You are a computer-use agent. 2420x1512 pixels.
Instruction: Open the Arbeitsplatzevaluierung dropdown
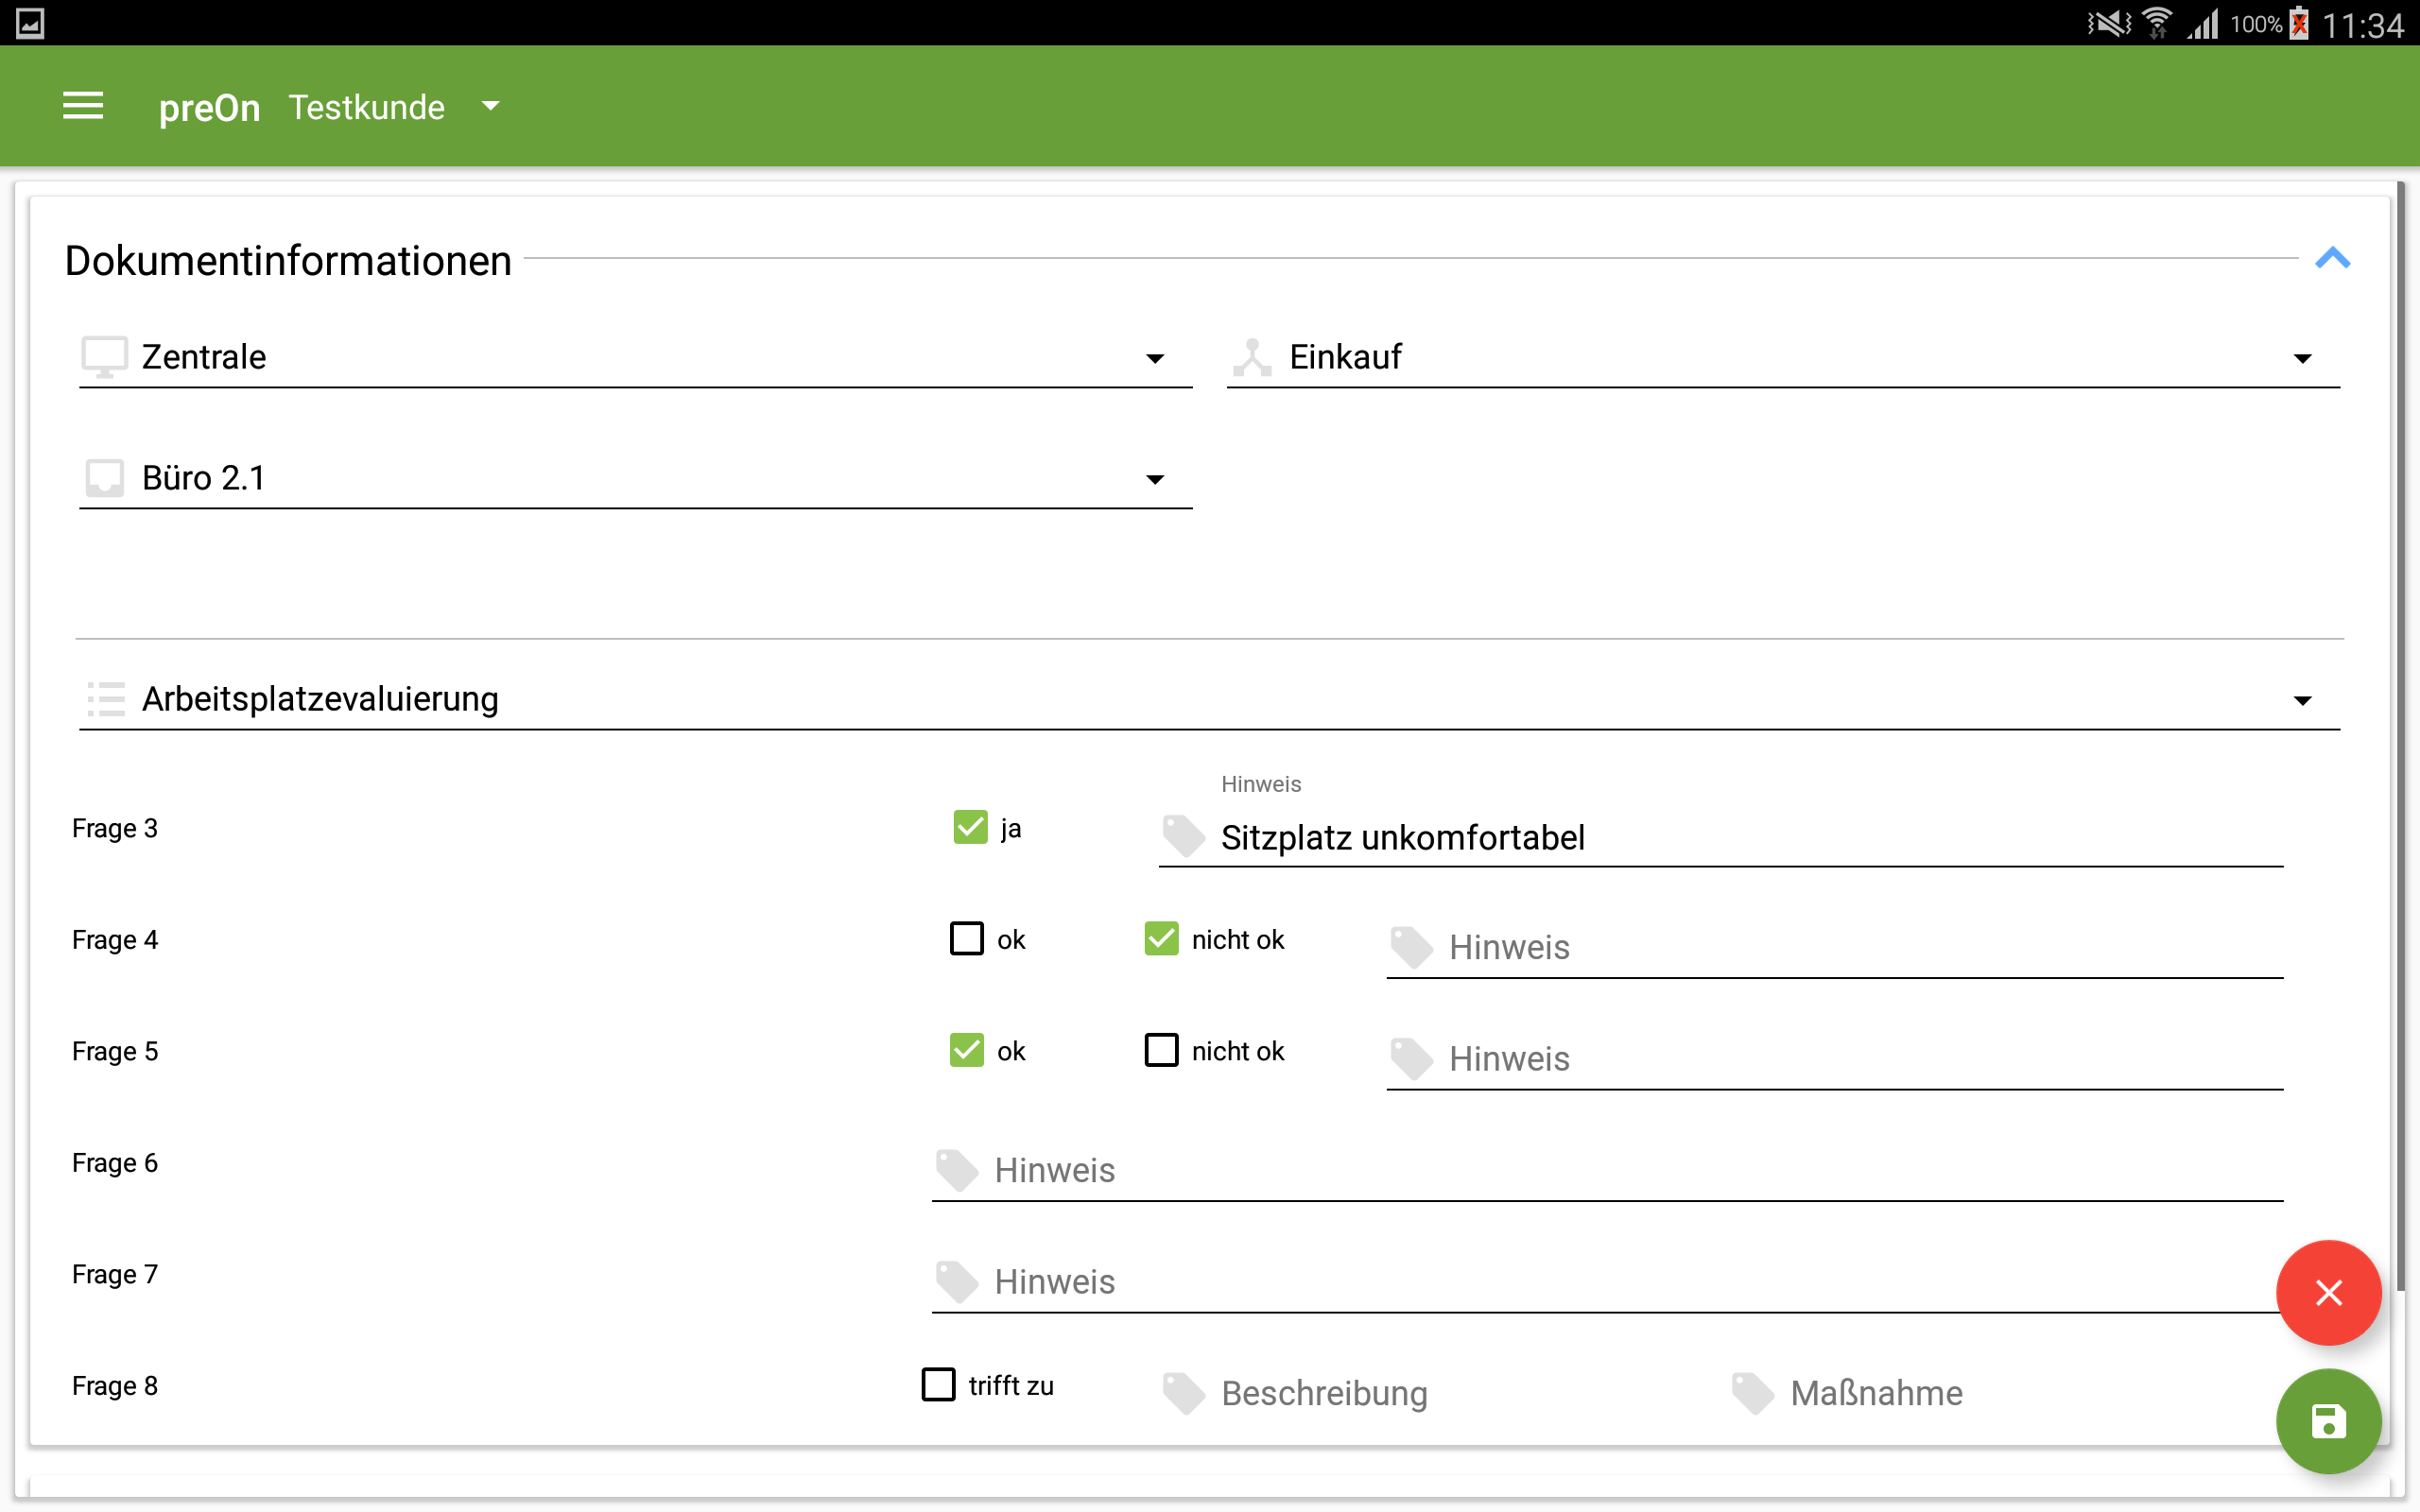tap(2302, 700)
